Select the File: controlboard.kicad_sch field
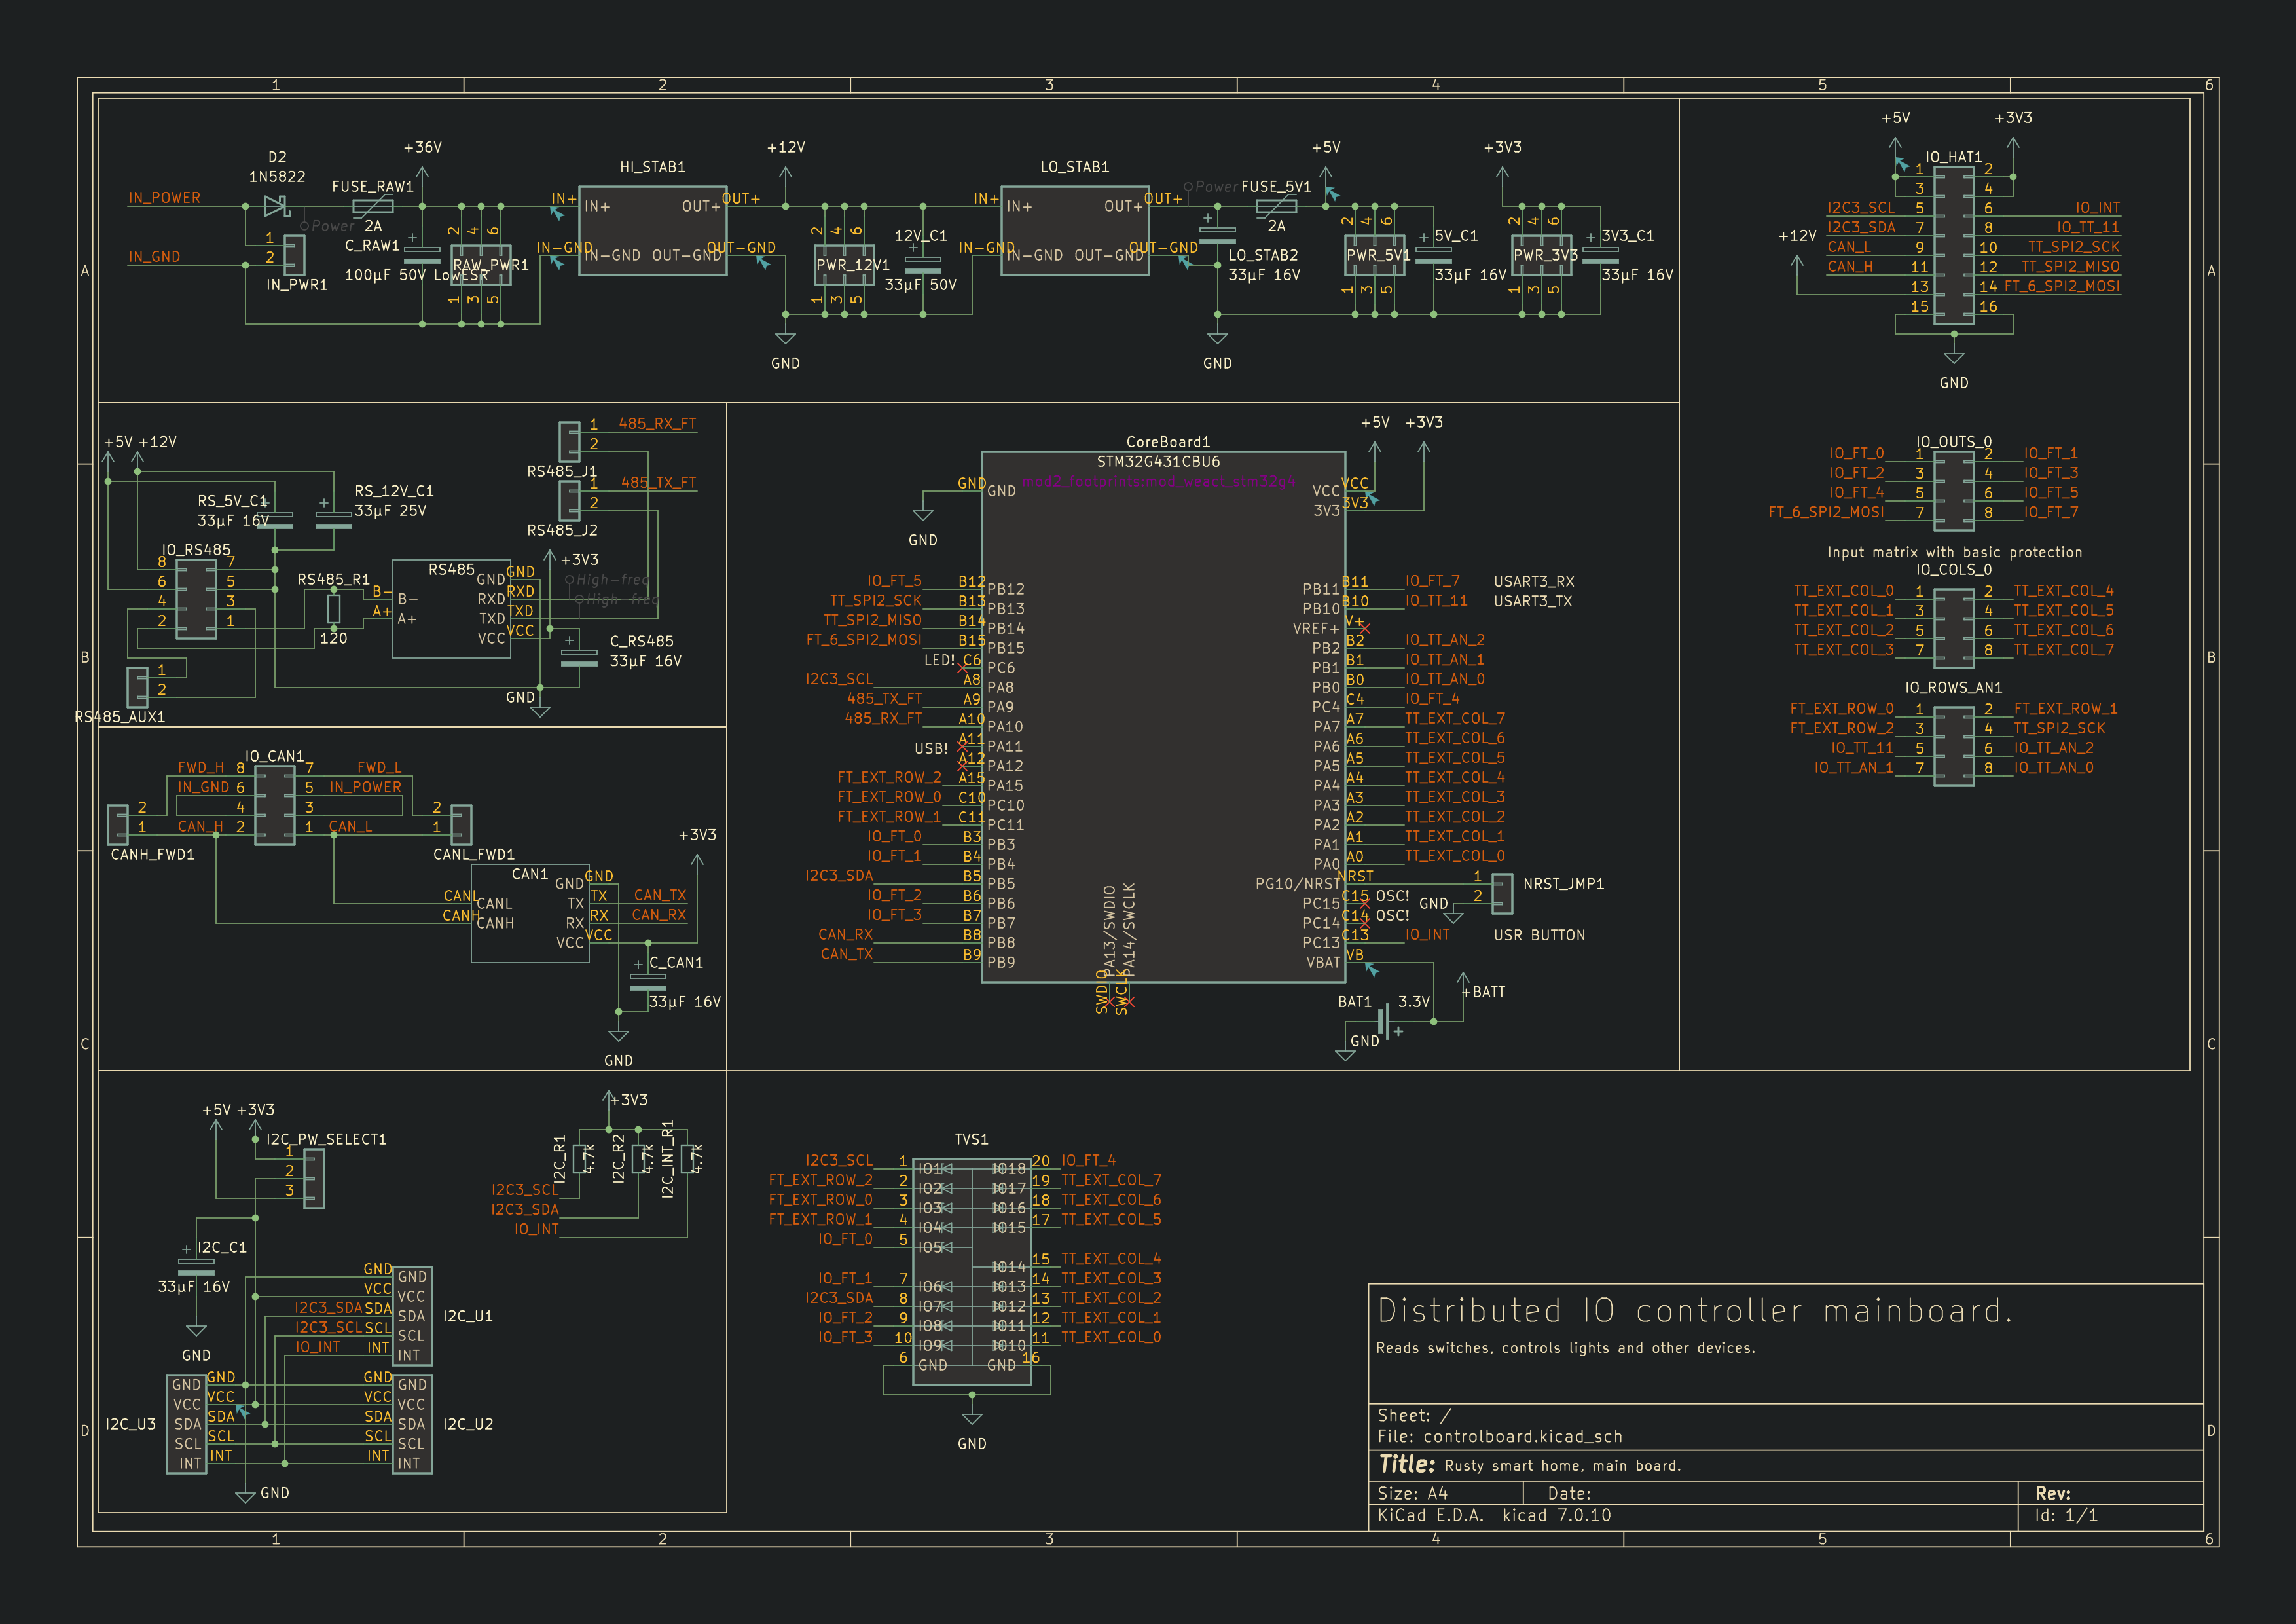 1499,1436
